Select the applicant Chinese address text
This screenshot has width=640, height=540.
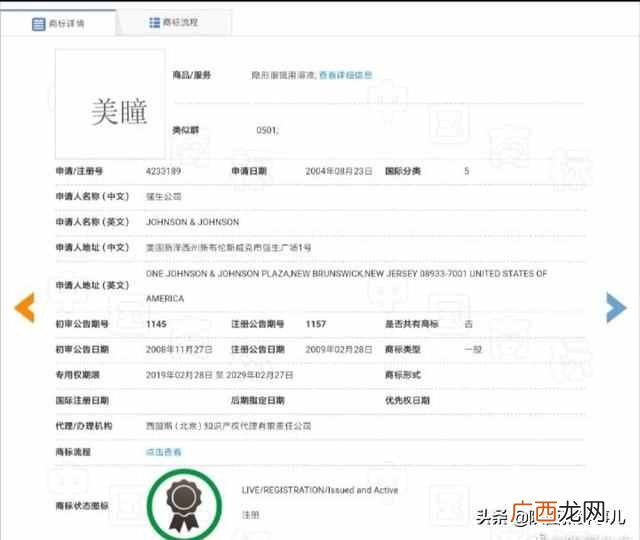click(229, 248)
